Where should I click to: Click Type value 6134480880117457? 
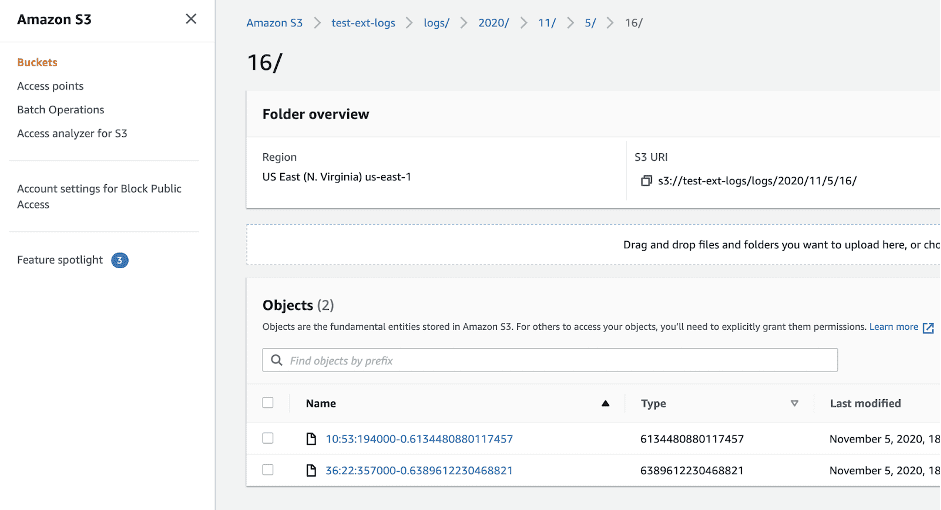[692, 439]
